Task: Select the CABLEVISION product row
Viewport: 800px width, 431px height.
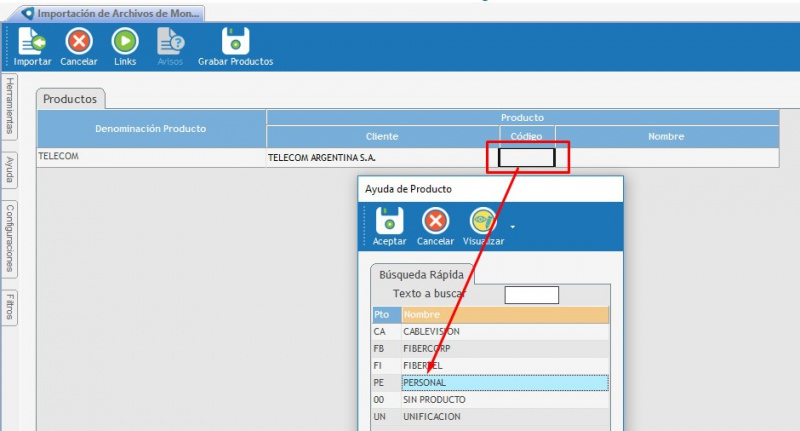Action: 504,332
